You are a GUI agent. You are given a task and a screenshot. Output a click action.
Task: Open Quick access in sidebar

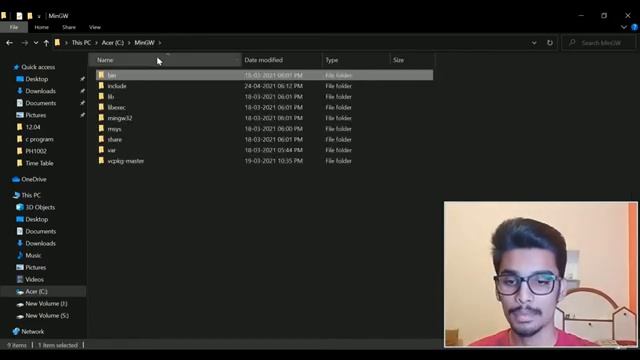38,67
